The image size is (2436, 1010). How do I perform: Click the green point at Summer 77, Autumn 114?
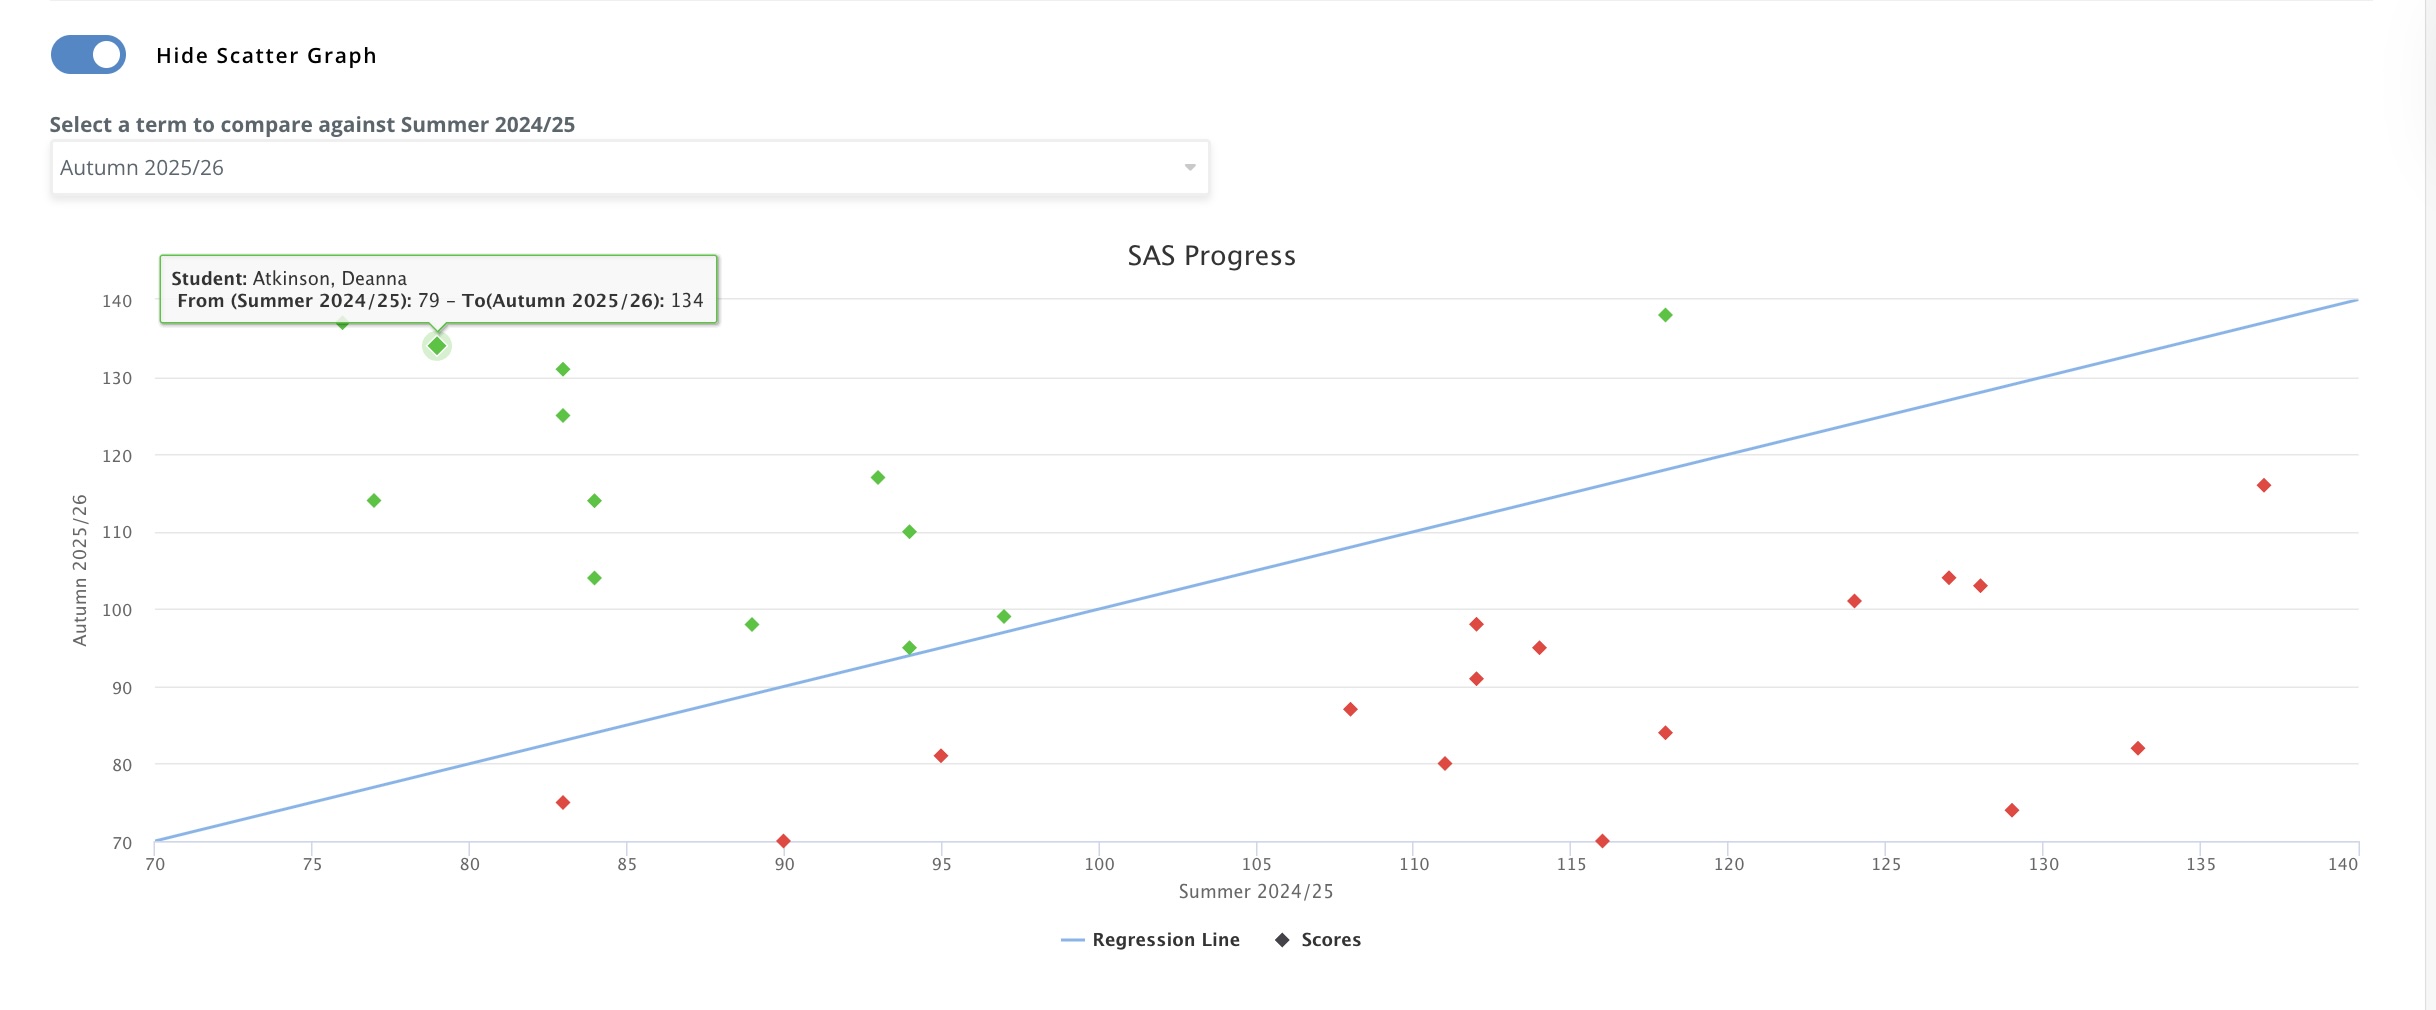tap(374, 500)
